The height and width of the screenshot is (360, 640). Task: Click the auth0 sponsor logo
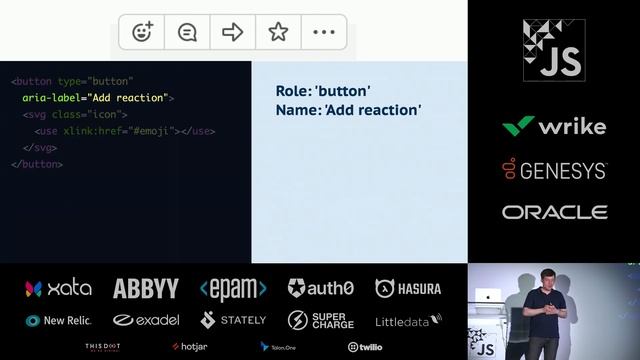pos(320,288)
